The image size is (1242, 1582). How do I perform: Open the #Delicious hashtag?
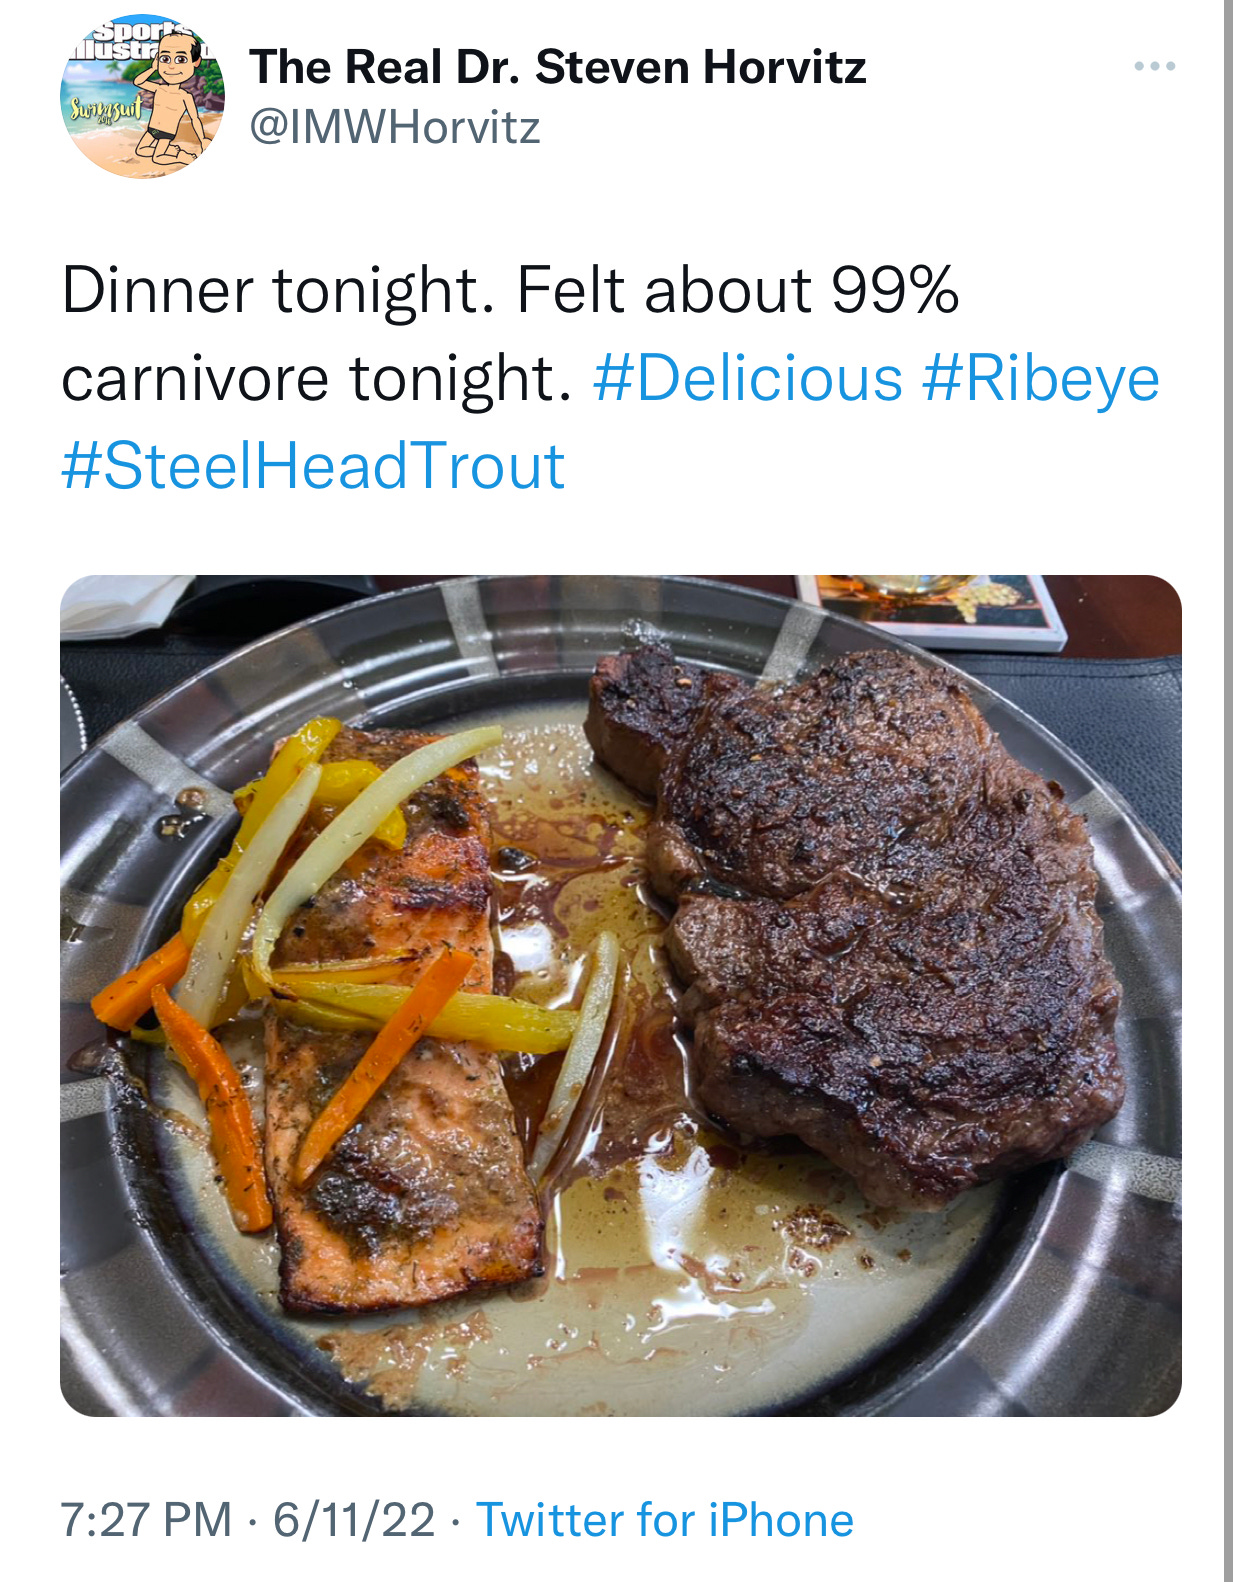[x=748, y=379]
